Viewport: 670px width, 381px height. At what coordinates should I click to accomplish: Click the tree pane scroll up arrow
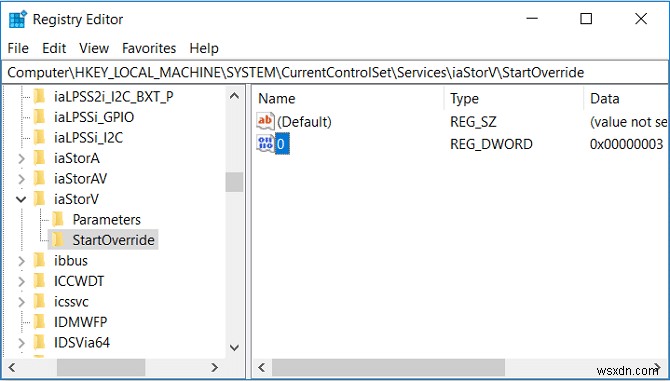(x=234, y=96)
